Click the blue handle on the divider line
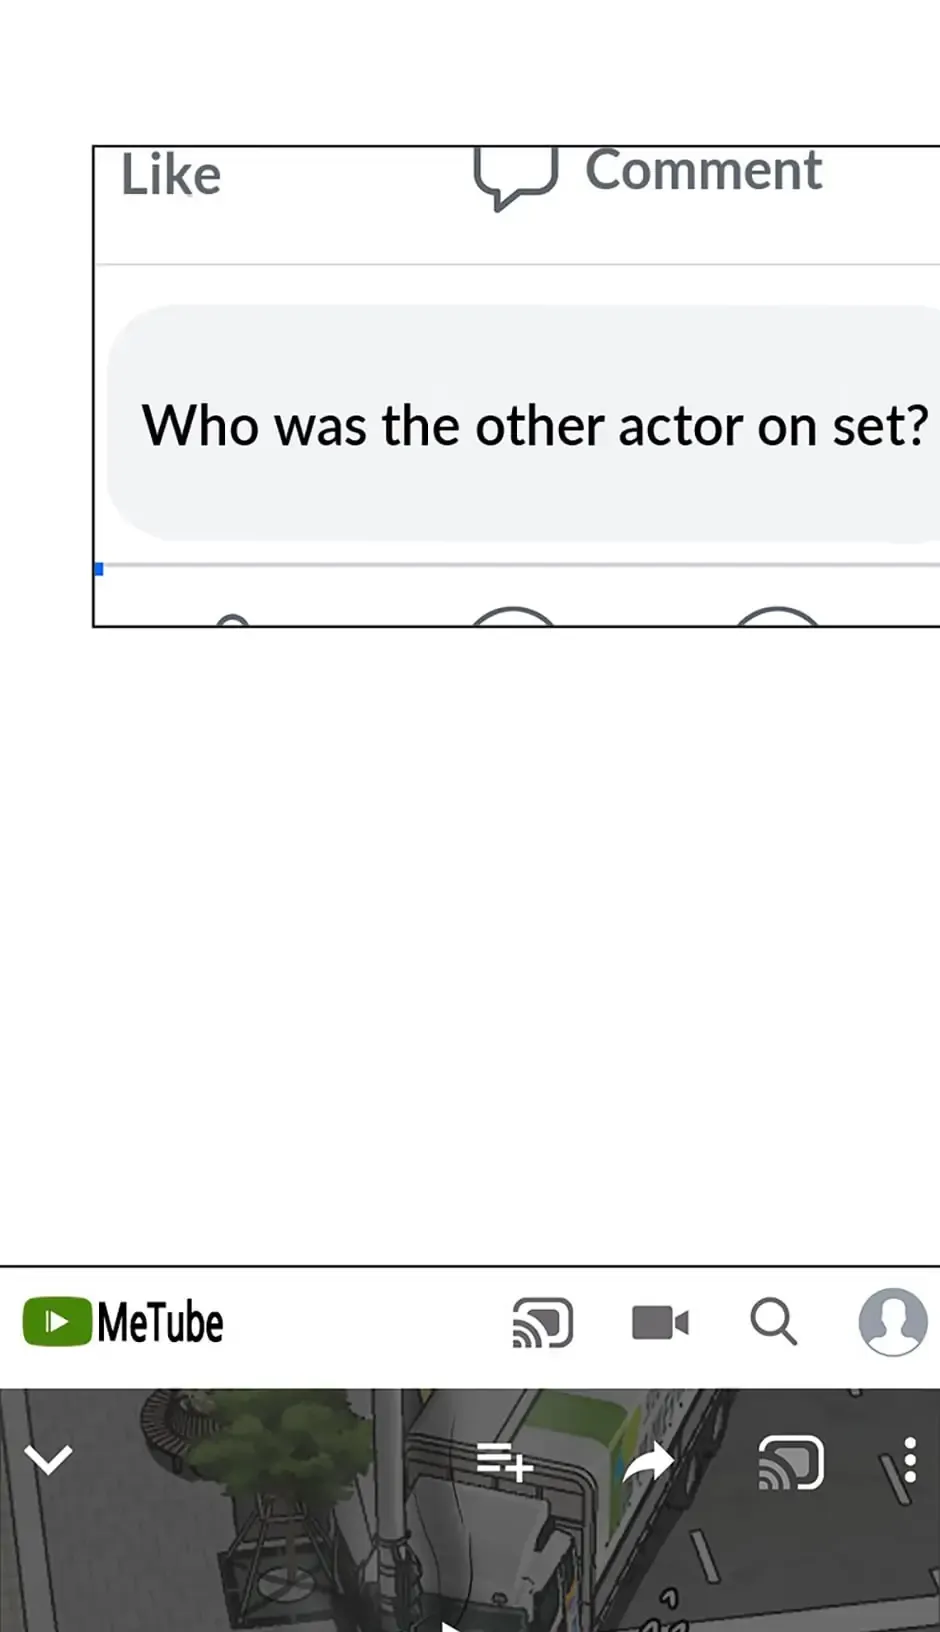The width and height of the screenshot is (940, 1632). [98, 569]
